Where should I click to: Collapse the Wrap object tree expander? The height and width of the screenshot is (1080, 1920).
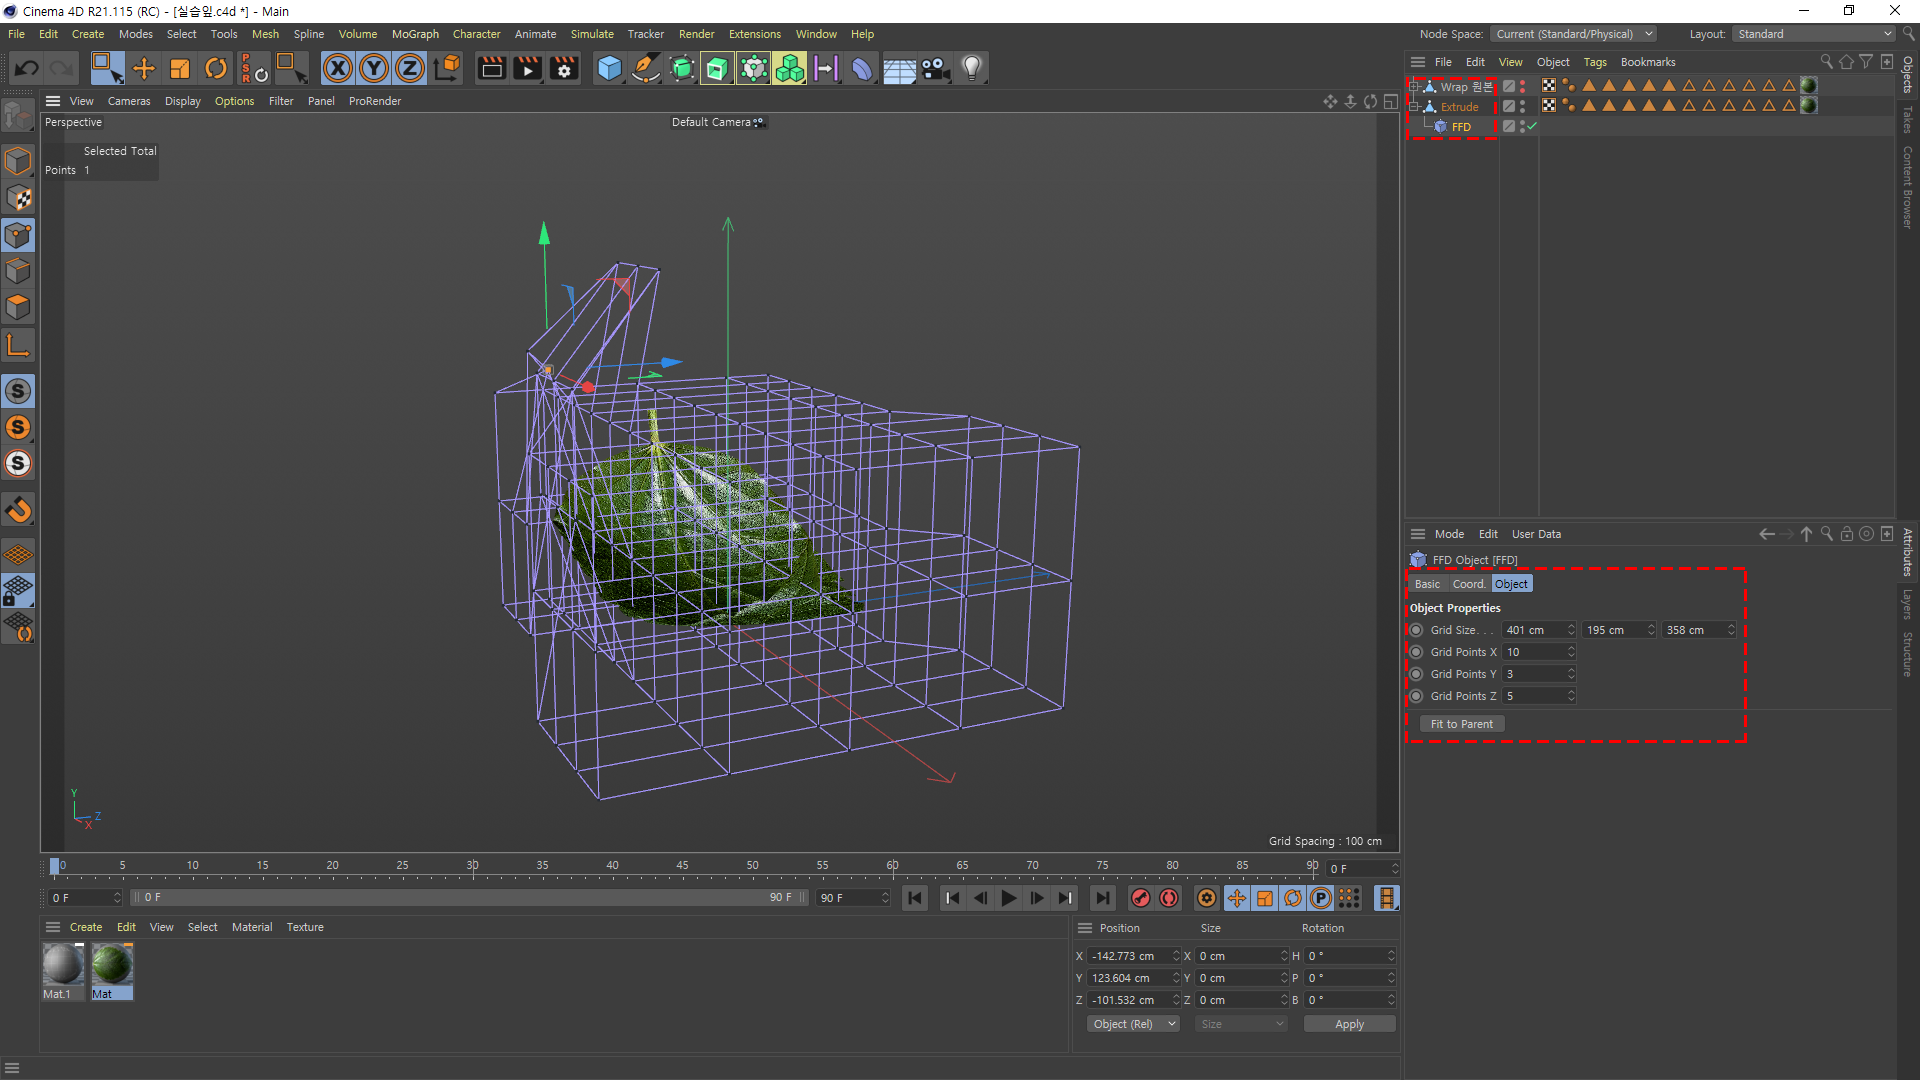tap(1414, 87)
